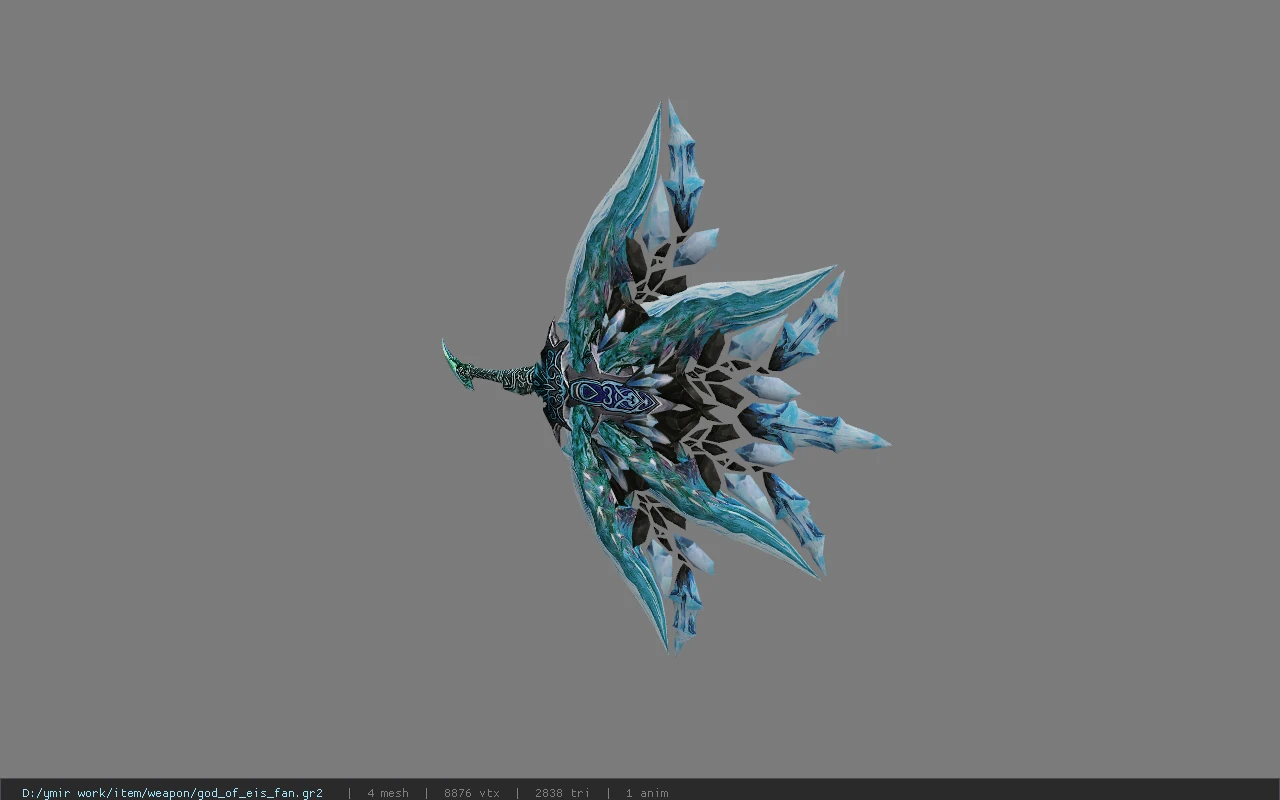The width and height of the screenshot is (1280, 800).
Task: Click the '1 anim' status entry
Action: click(x=647, y=793)
